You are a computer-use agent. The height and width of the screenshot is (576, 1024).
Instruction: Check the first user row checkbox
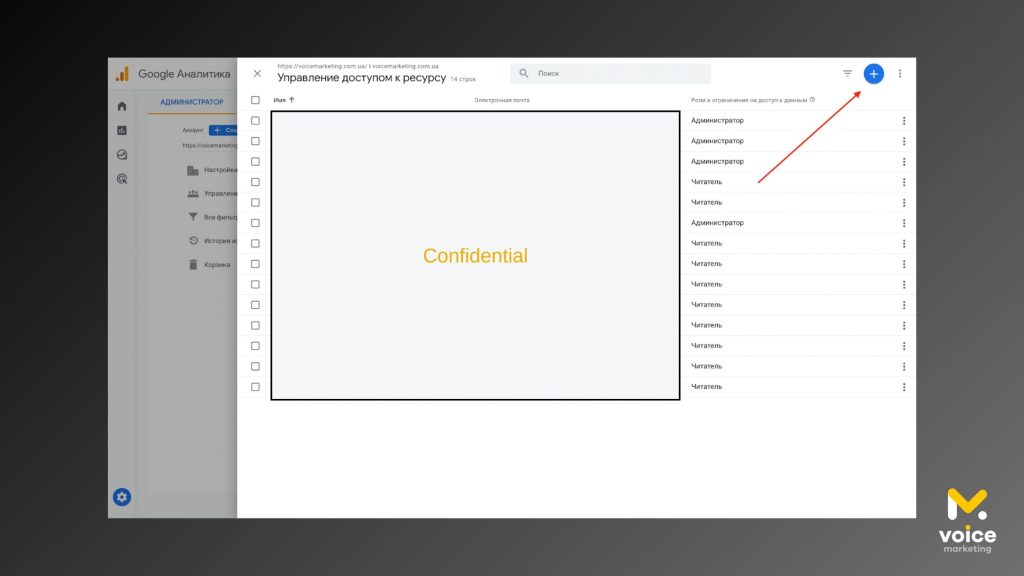click(x=255, y=121)
